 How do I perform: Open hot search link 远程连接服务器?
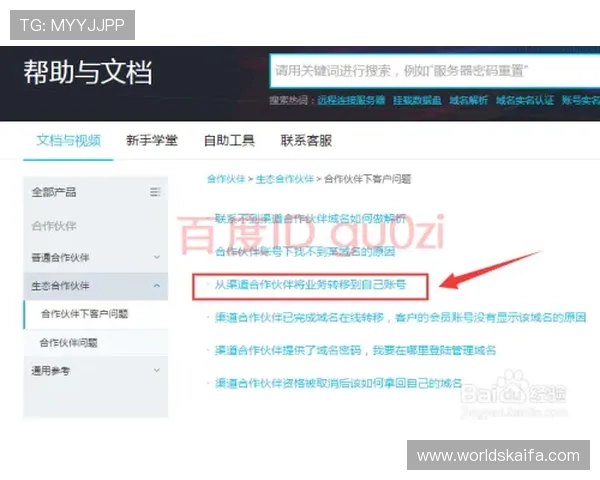click(351, 100)
